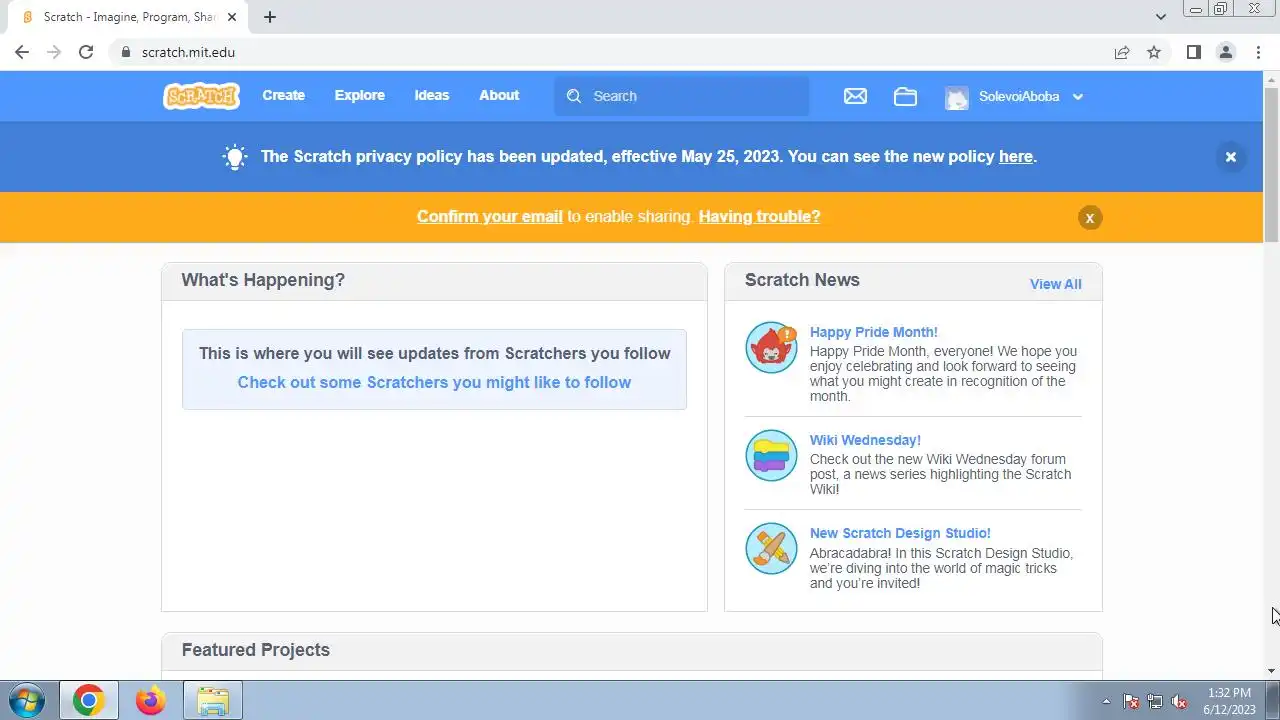Click the Wiki Wednesday news icon
1280x720 pixels.
[x=771, y=456]
